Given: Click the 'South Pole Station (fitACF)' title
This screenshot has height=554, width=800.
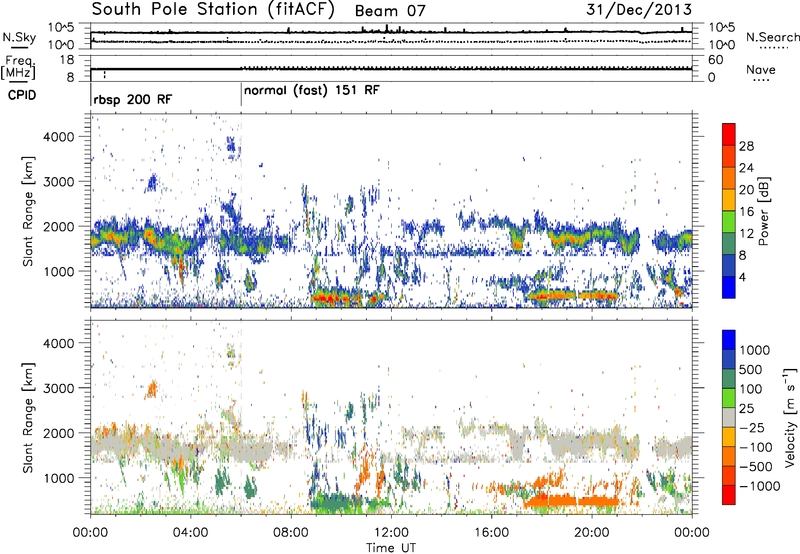Looking at the screenshot, I should pyautogui.click(x=213, y=10).
